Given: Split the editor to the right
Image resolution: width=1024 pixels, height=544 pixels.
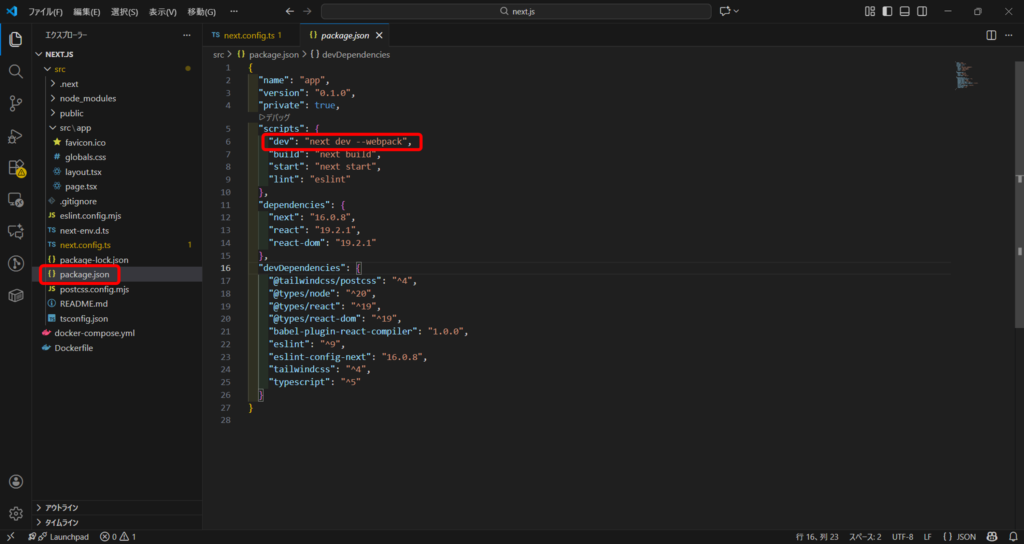Looking at the screenshot, I should point(991,35).
